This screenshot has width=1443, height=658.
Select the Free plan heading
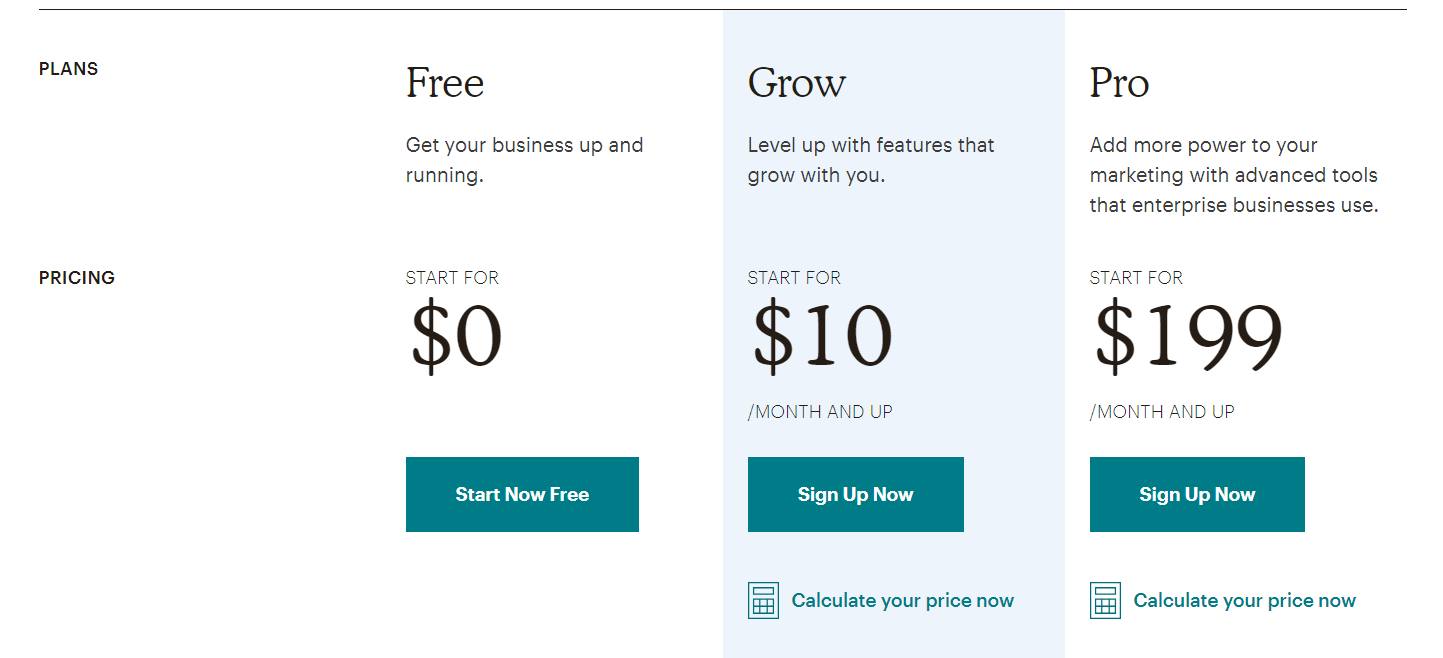(x=445, y=82)
